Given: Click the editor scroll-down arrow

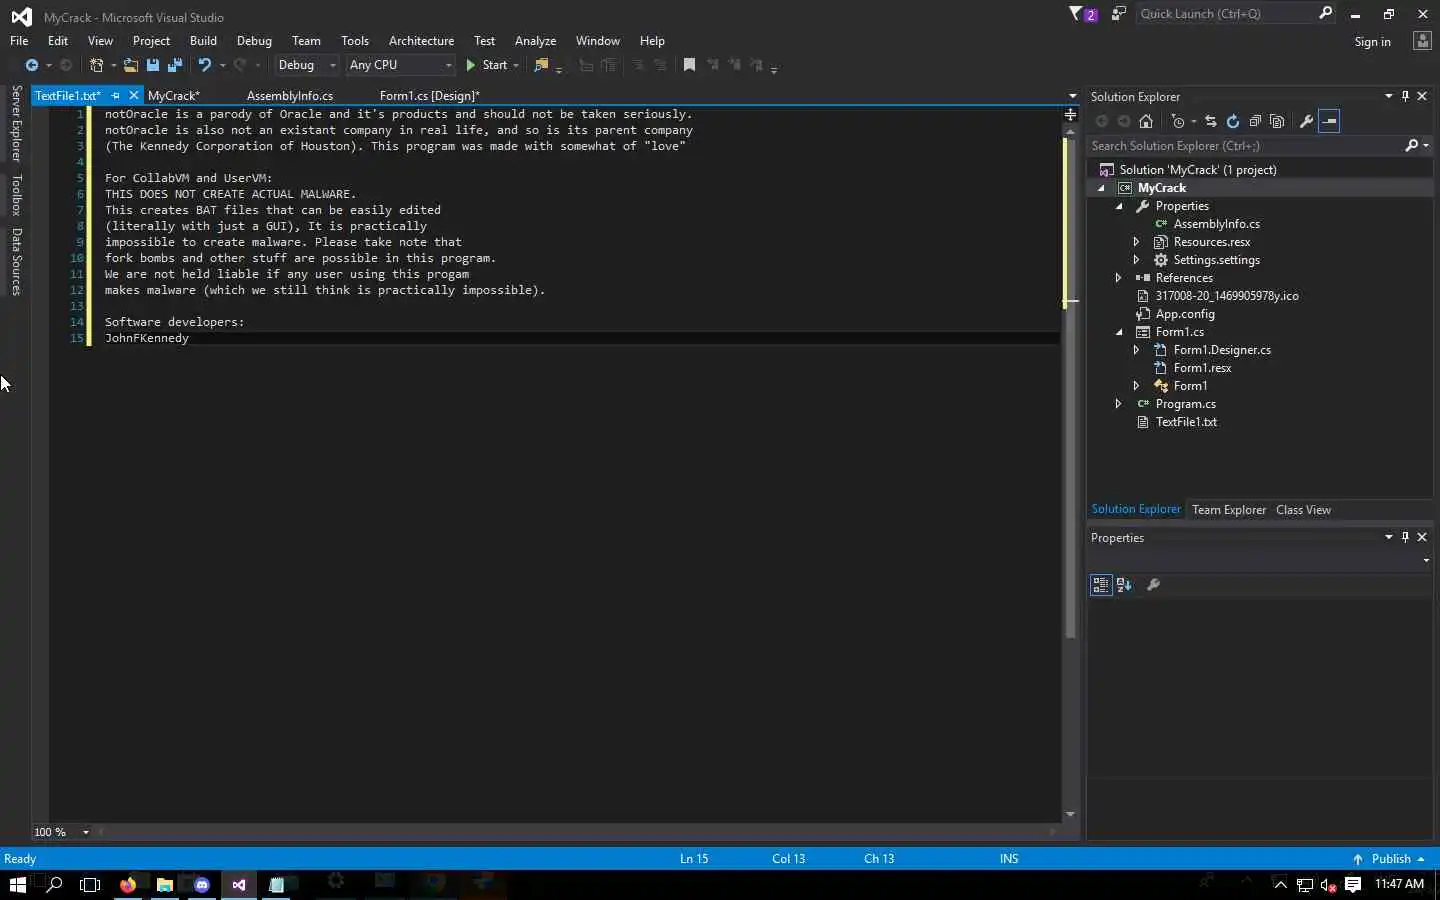Looking at the screenshot, I should [1070, 814].
